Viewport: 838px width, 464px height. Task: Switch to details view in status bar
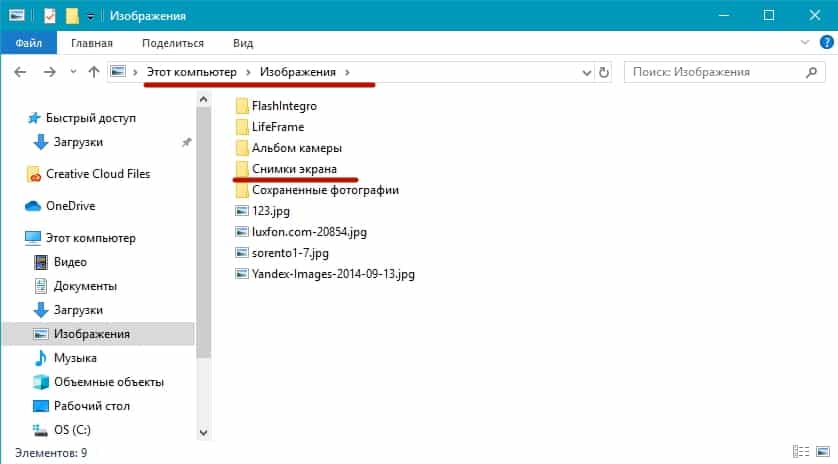point(799,453)
